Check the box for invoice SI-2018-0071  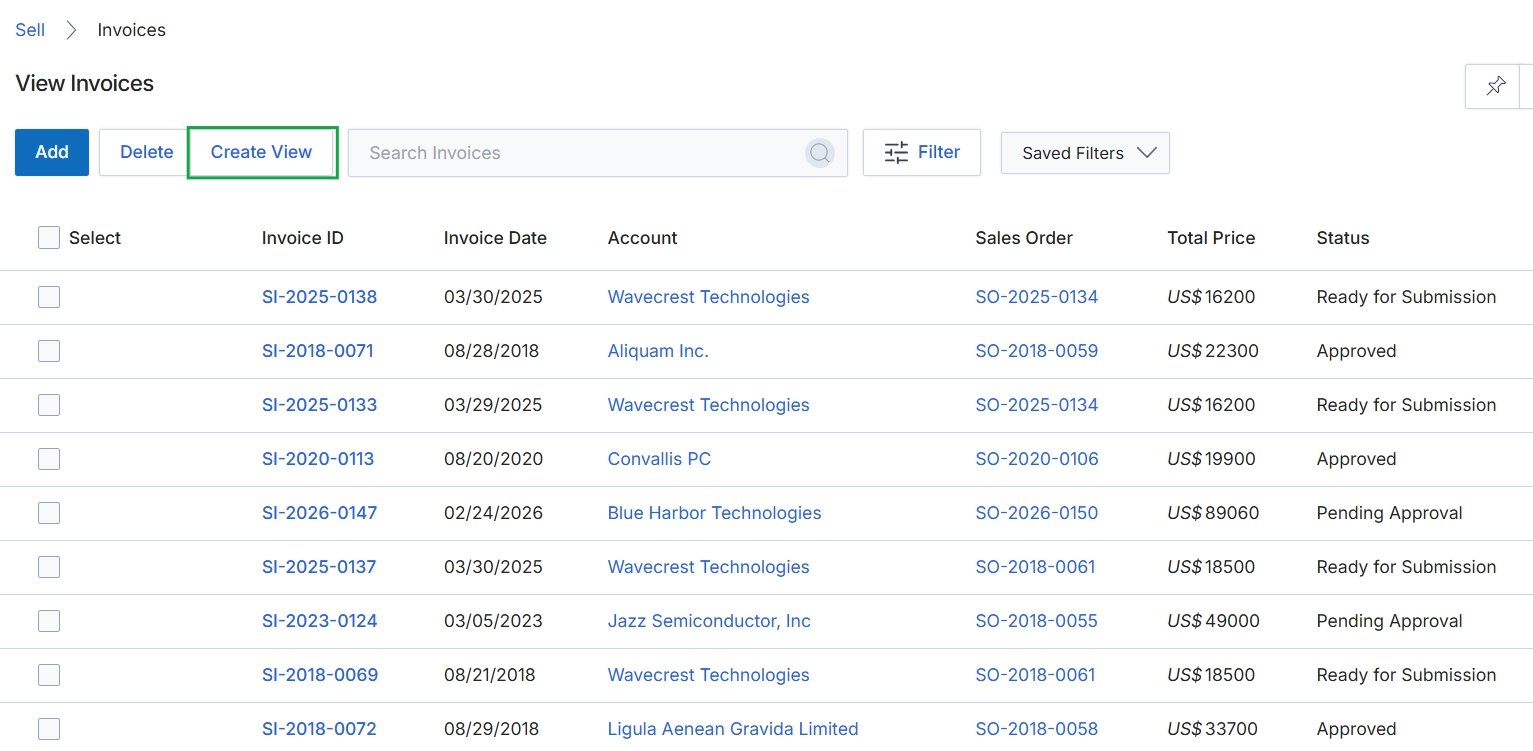49,351
